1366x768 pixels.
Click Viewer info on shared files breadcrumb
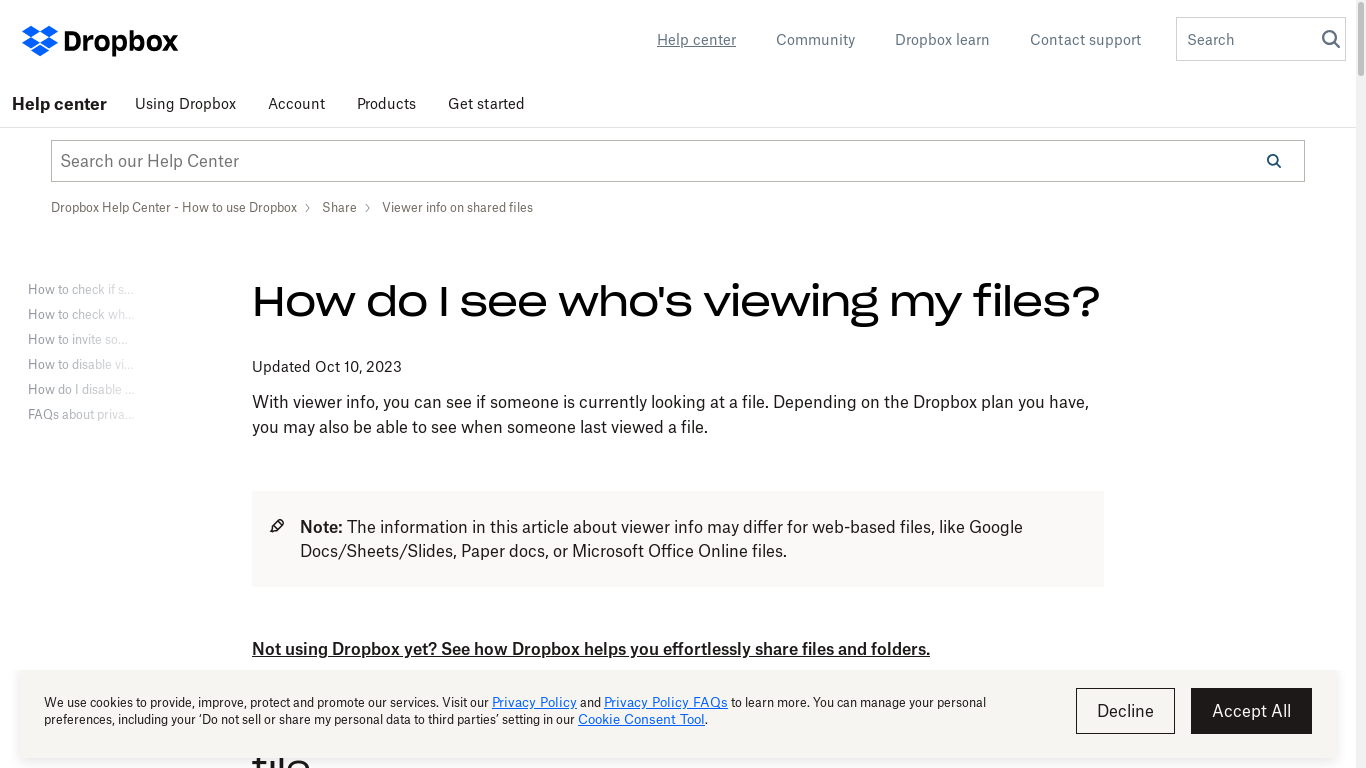[457, 208]
